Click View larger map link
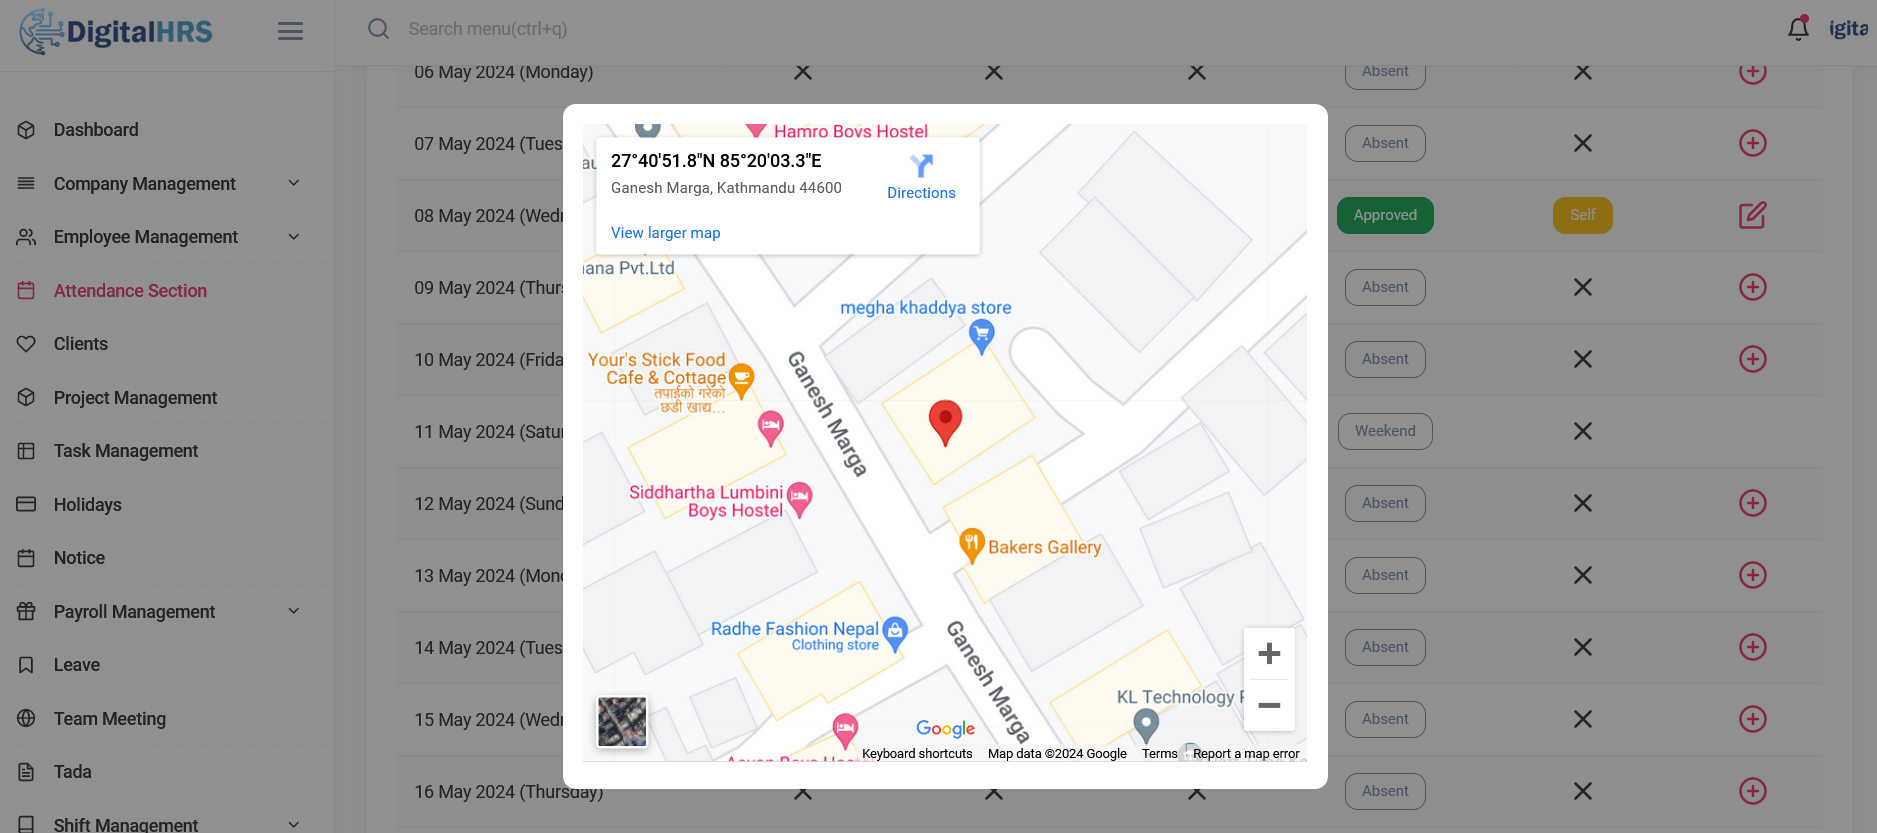 (665, 233)
